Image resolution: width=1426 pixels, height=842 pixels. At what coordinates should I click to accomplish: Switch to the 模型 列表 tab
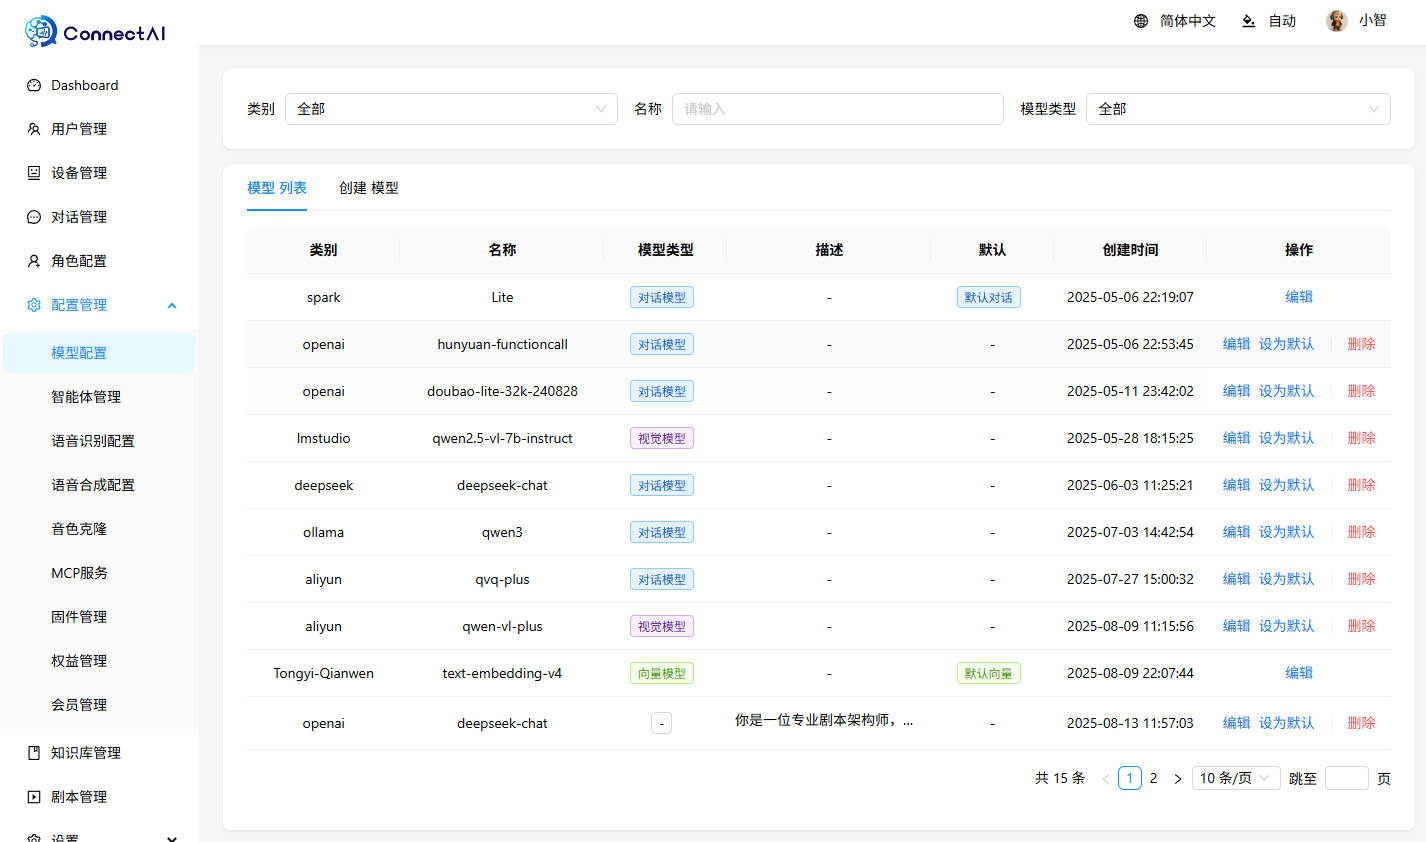[277, 188]
